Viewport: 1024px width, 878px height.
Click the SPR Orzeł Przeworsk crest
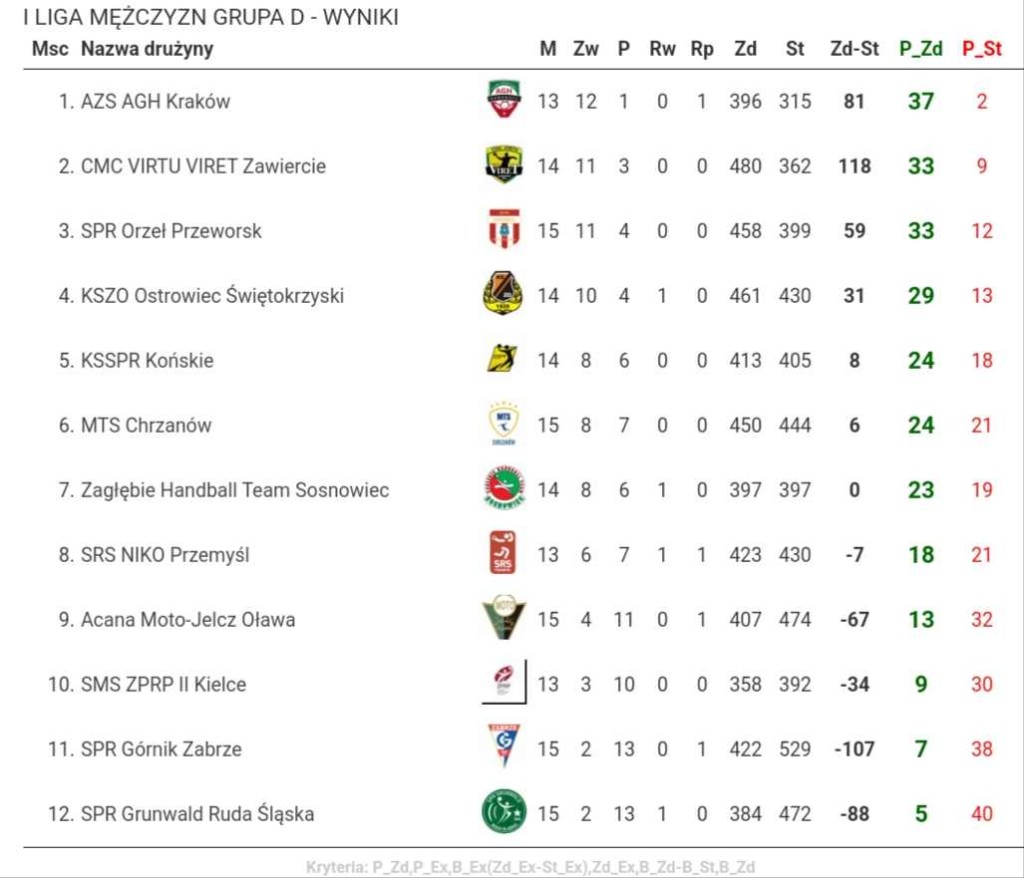coord(504,230)
